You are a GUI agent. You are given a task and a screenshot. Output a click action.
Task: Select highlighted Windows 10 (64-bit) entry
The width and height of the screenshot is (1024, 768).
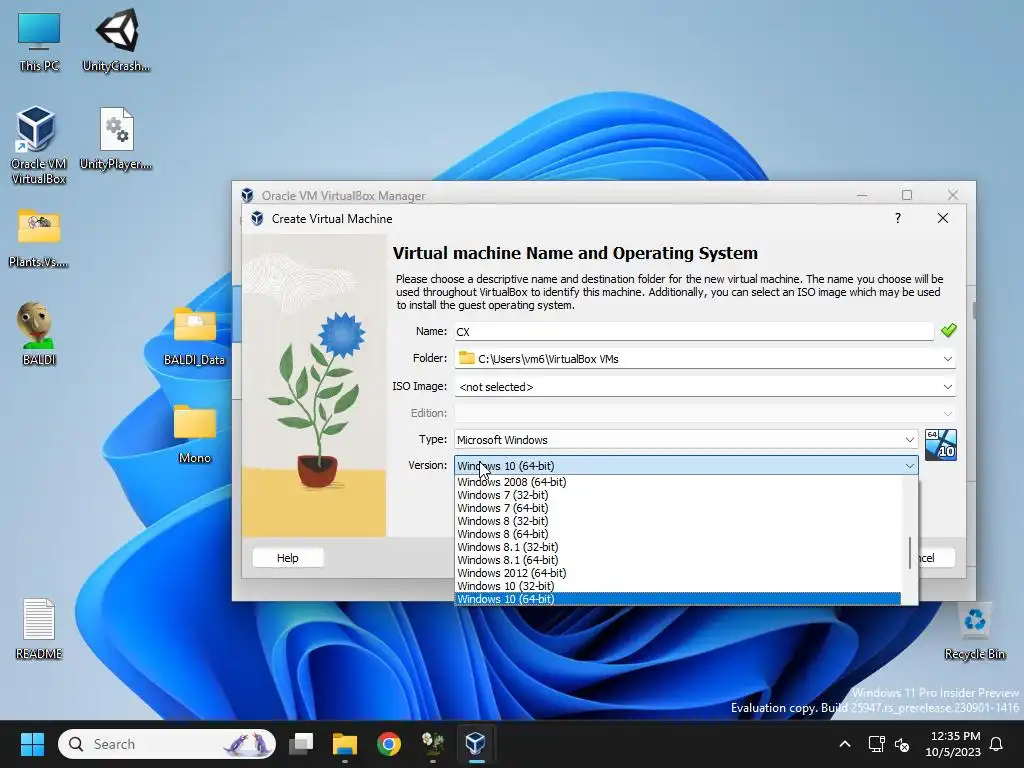tap(678, 599)
